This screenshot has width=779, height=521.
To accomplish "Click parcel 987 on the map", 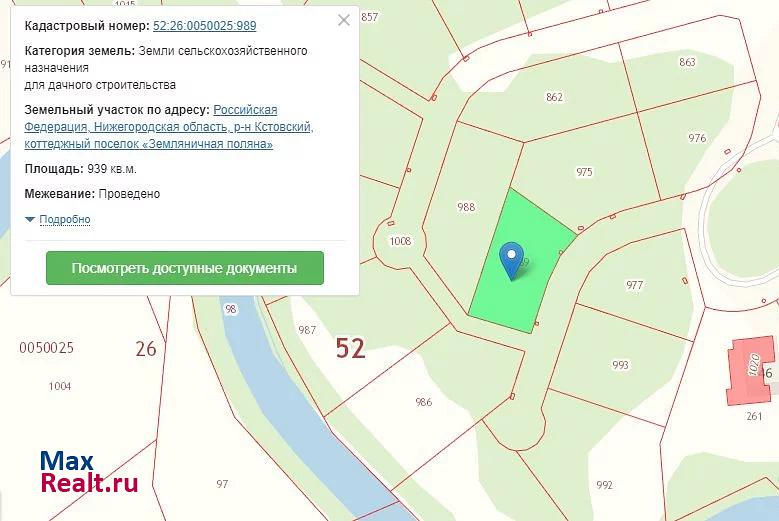I will [307, 330].
